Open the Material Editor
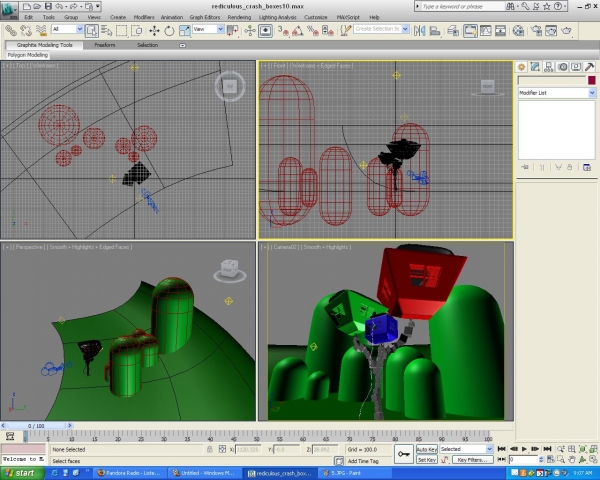This screenshot has width=600, height=480. [x=518, y=30]
